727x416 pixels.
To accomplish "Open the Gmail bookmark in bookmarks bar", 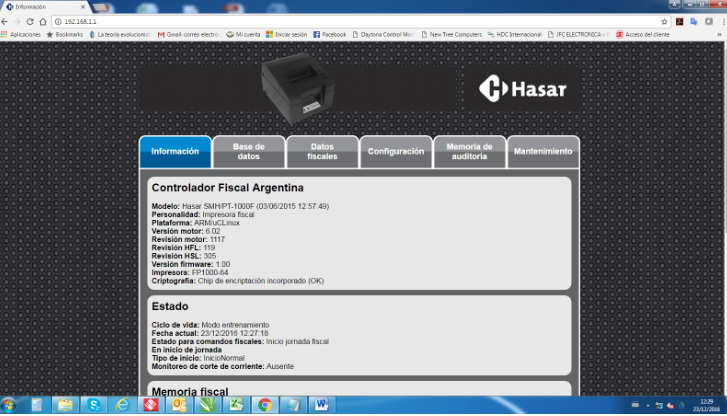I will [x=189, y=34].
